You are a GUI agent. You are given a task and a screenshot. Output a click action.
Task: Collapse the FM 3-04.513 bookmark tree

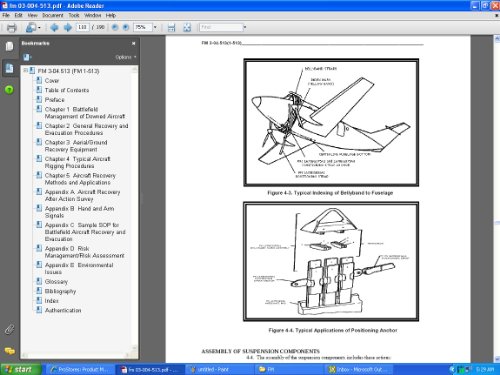tap(25, 71)
